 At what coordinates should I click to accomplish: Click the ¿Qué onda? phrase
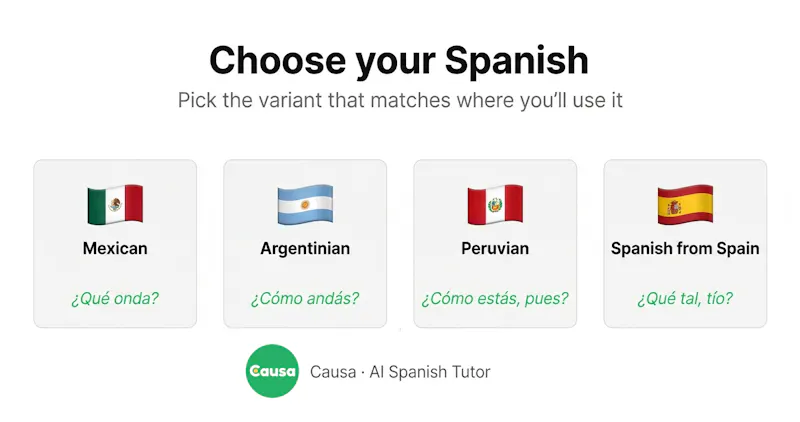[x=115, y=299]
